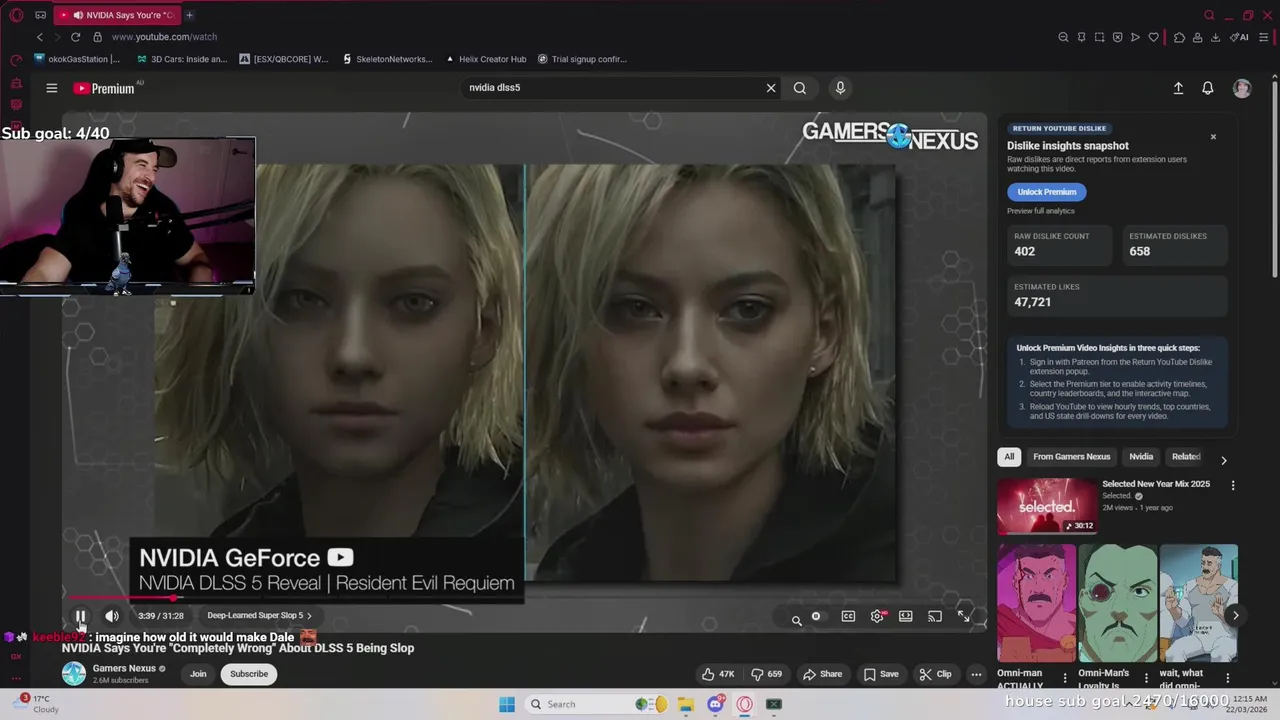Close the Dislike insights snapshot panel
The height and width of the screenshot is (720, 1280).
point(1213,137)
